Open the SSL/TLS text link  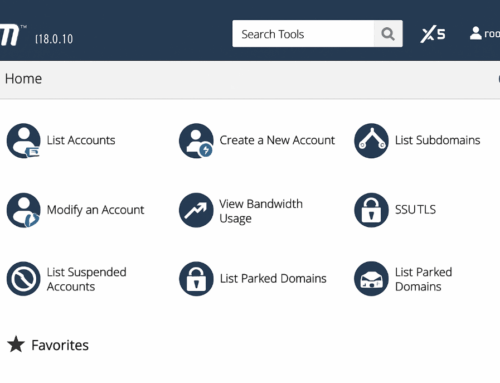(415, 210)
